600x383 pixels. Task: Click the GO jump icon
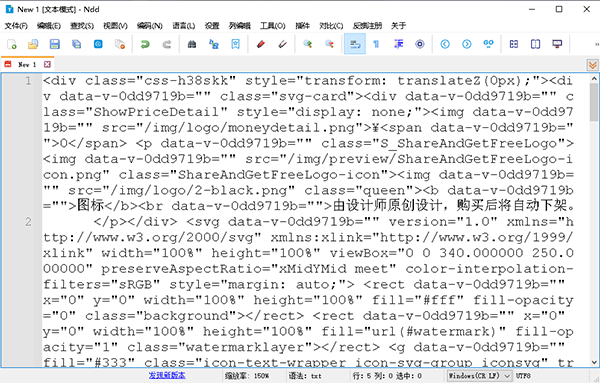click(x=489, y=44)
